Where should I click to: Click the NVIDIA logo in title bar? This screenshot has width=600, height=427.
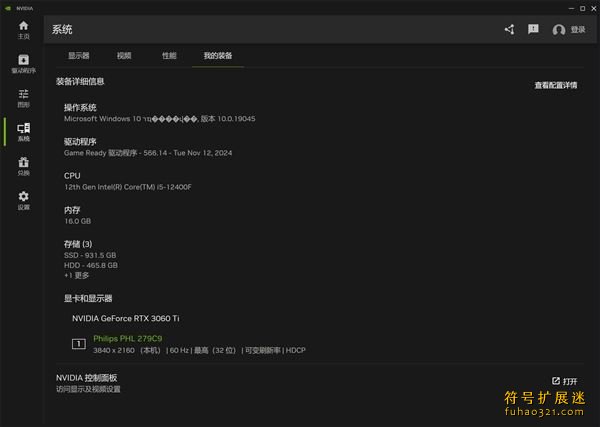click(8, 8)
